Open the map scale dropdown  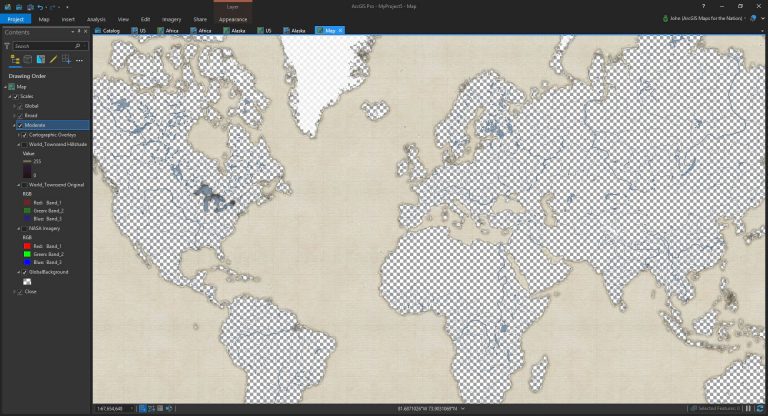tap(132, 408)
